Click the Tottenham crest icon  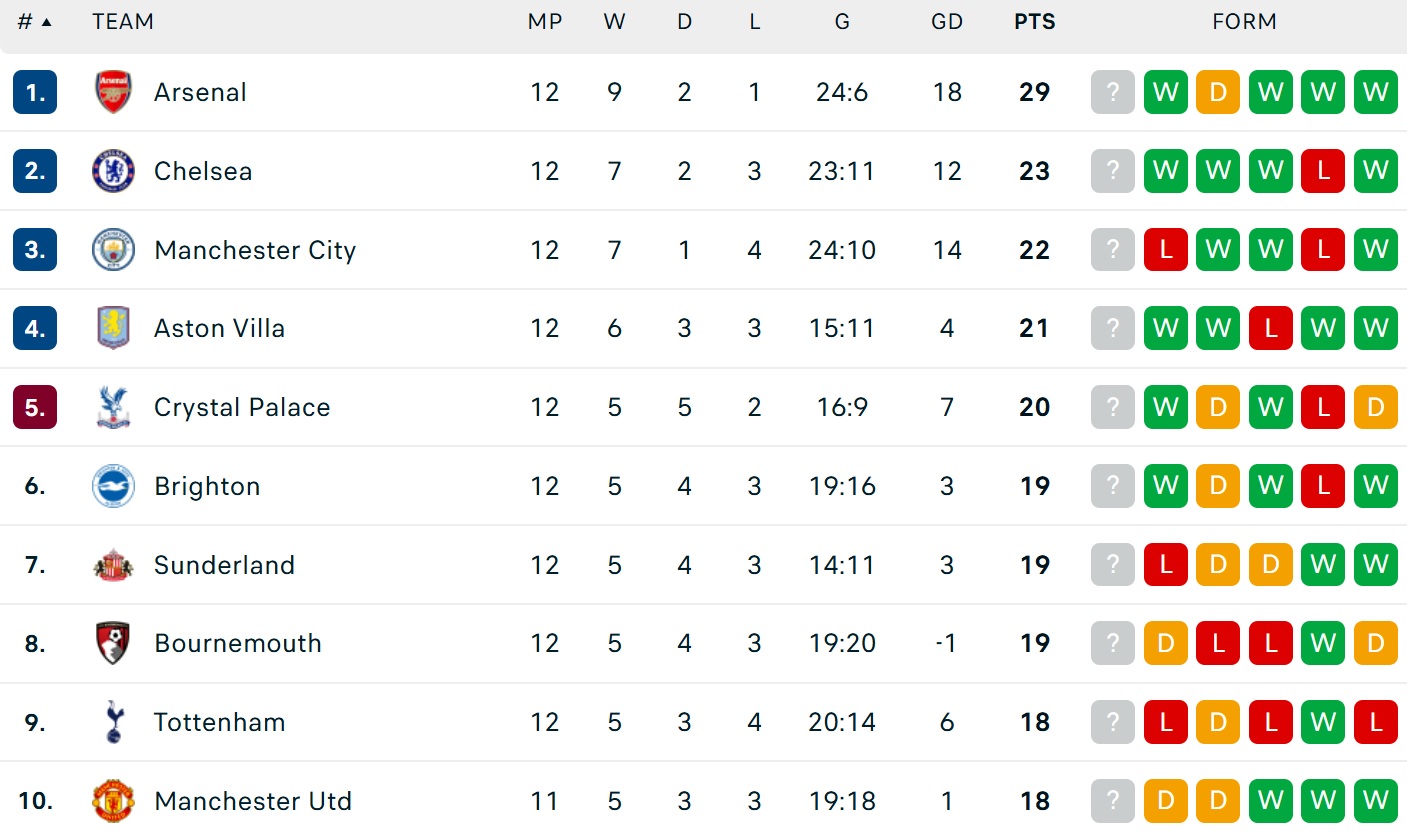(x=113, y=722)
